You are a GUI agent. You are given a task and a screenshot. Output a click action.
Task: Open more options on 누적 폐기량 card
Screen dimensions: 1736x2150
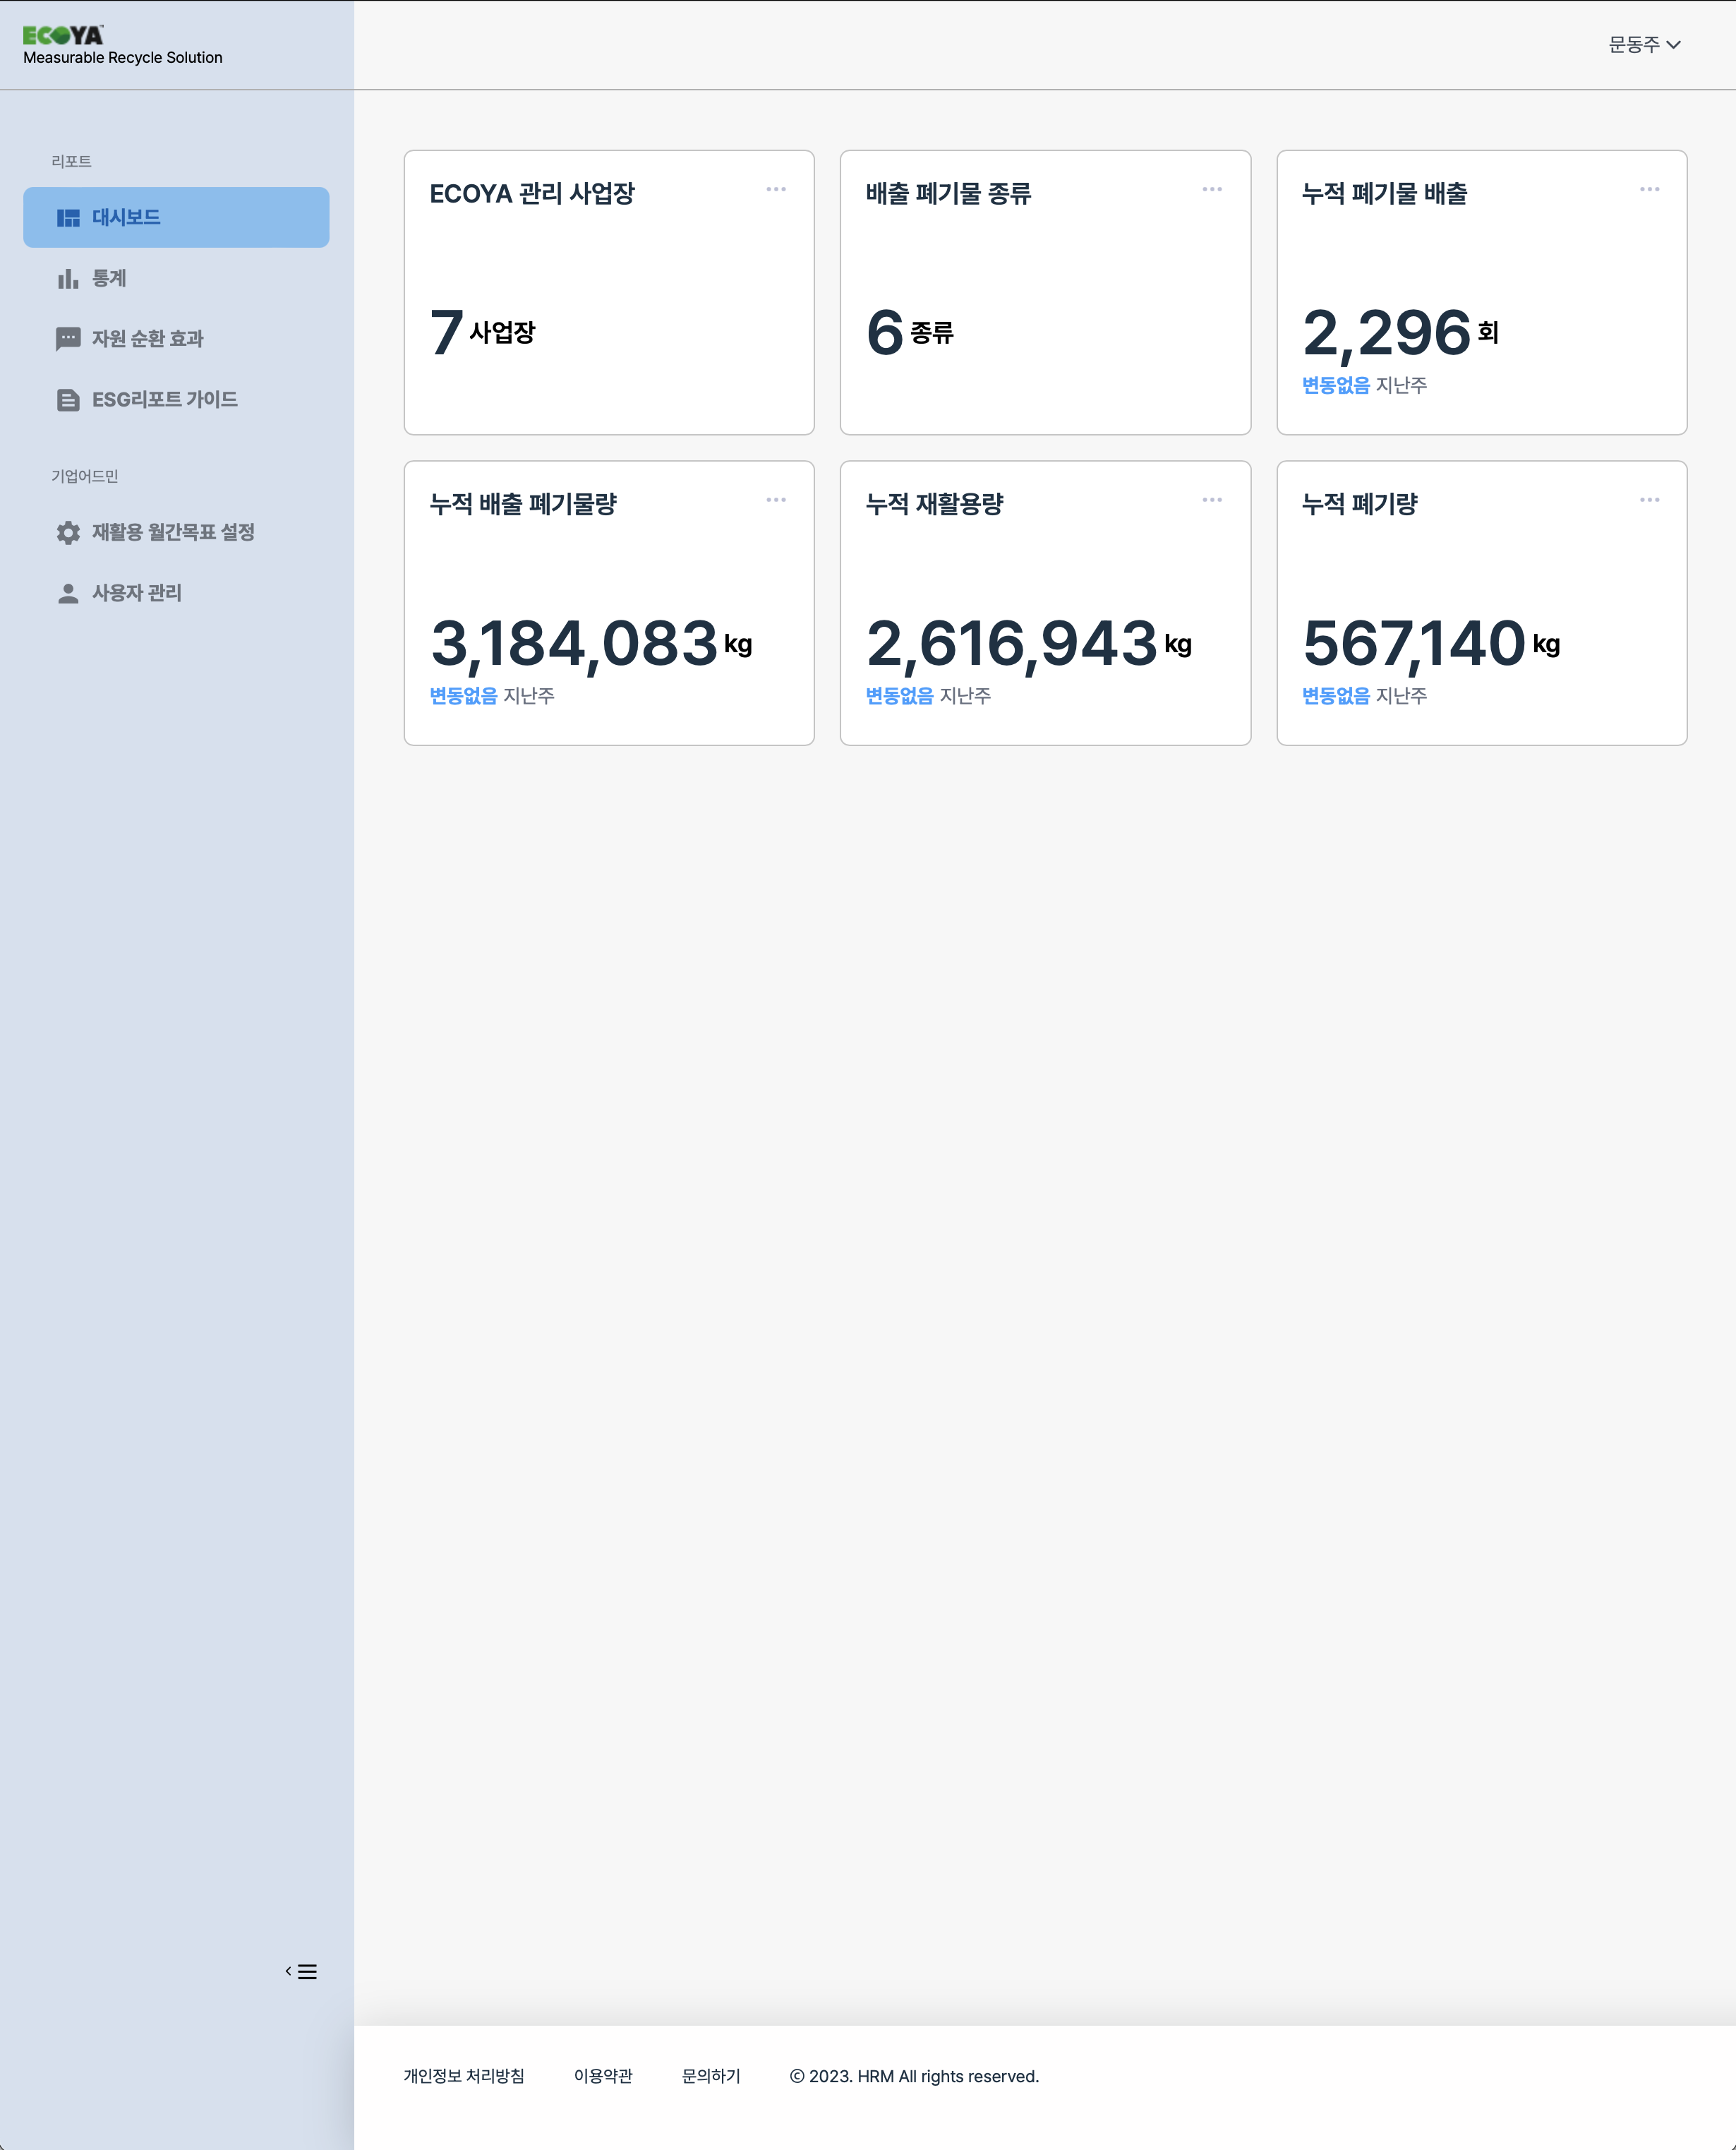(x=1650, y=500)
